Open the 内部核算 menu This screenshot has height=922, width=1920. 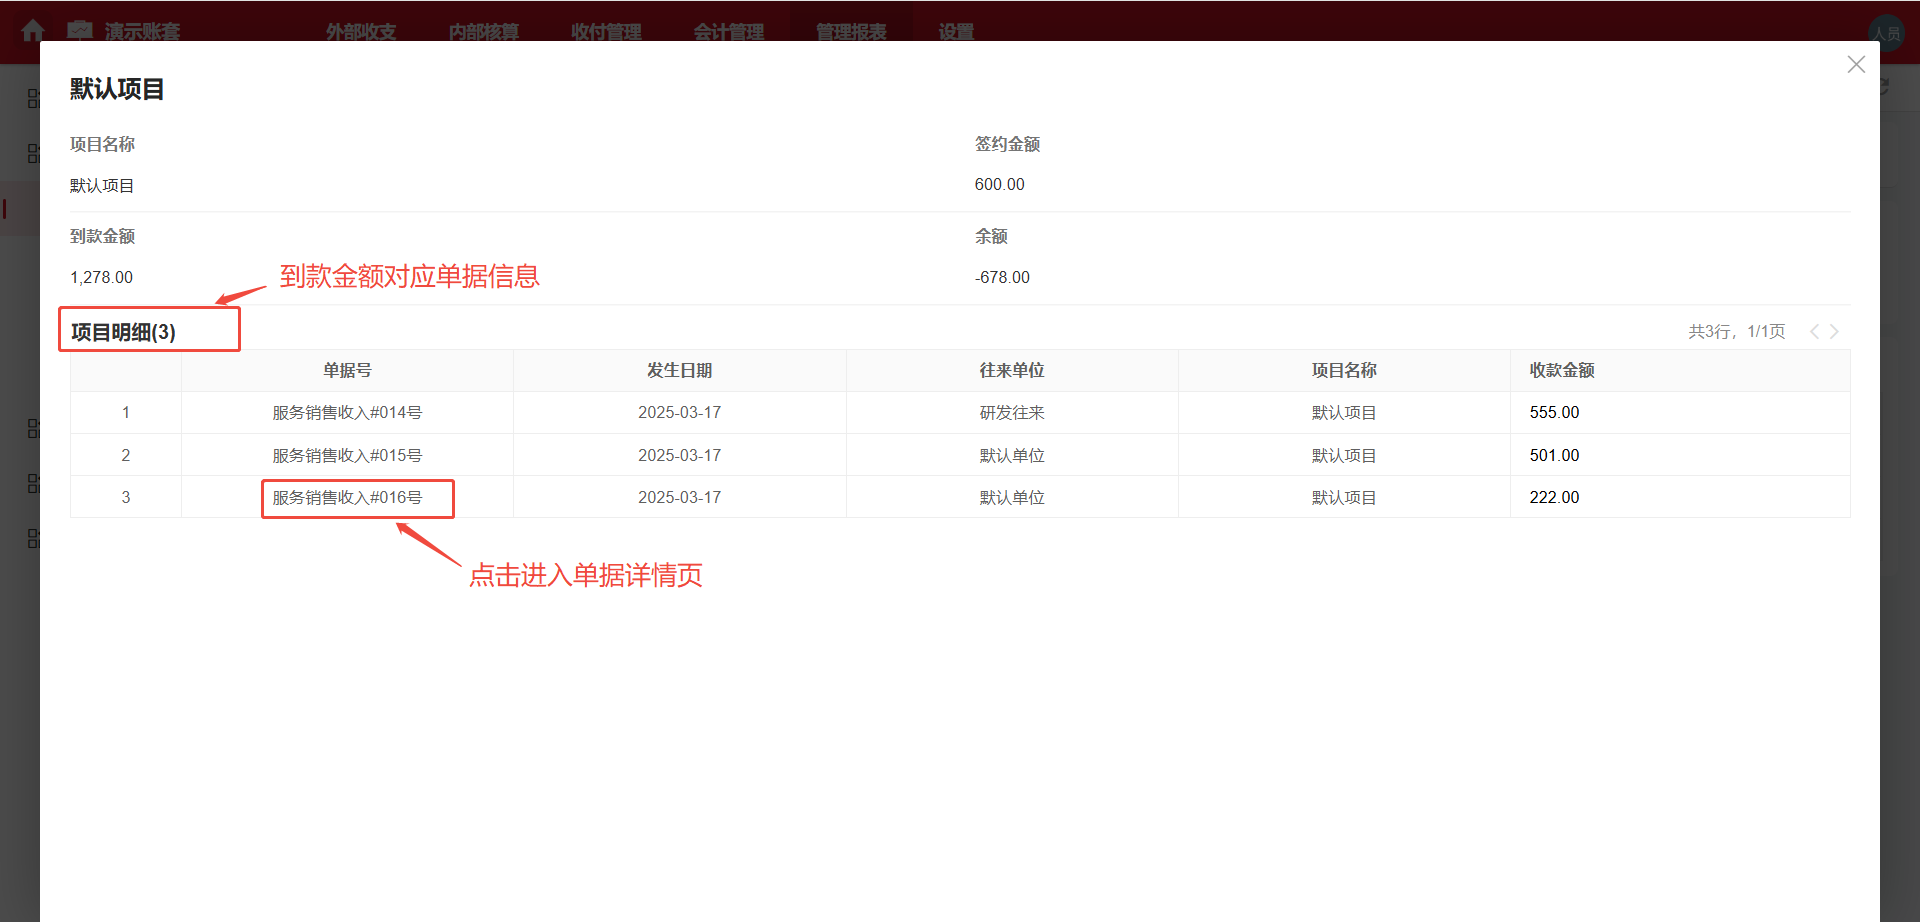484,31
